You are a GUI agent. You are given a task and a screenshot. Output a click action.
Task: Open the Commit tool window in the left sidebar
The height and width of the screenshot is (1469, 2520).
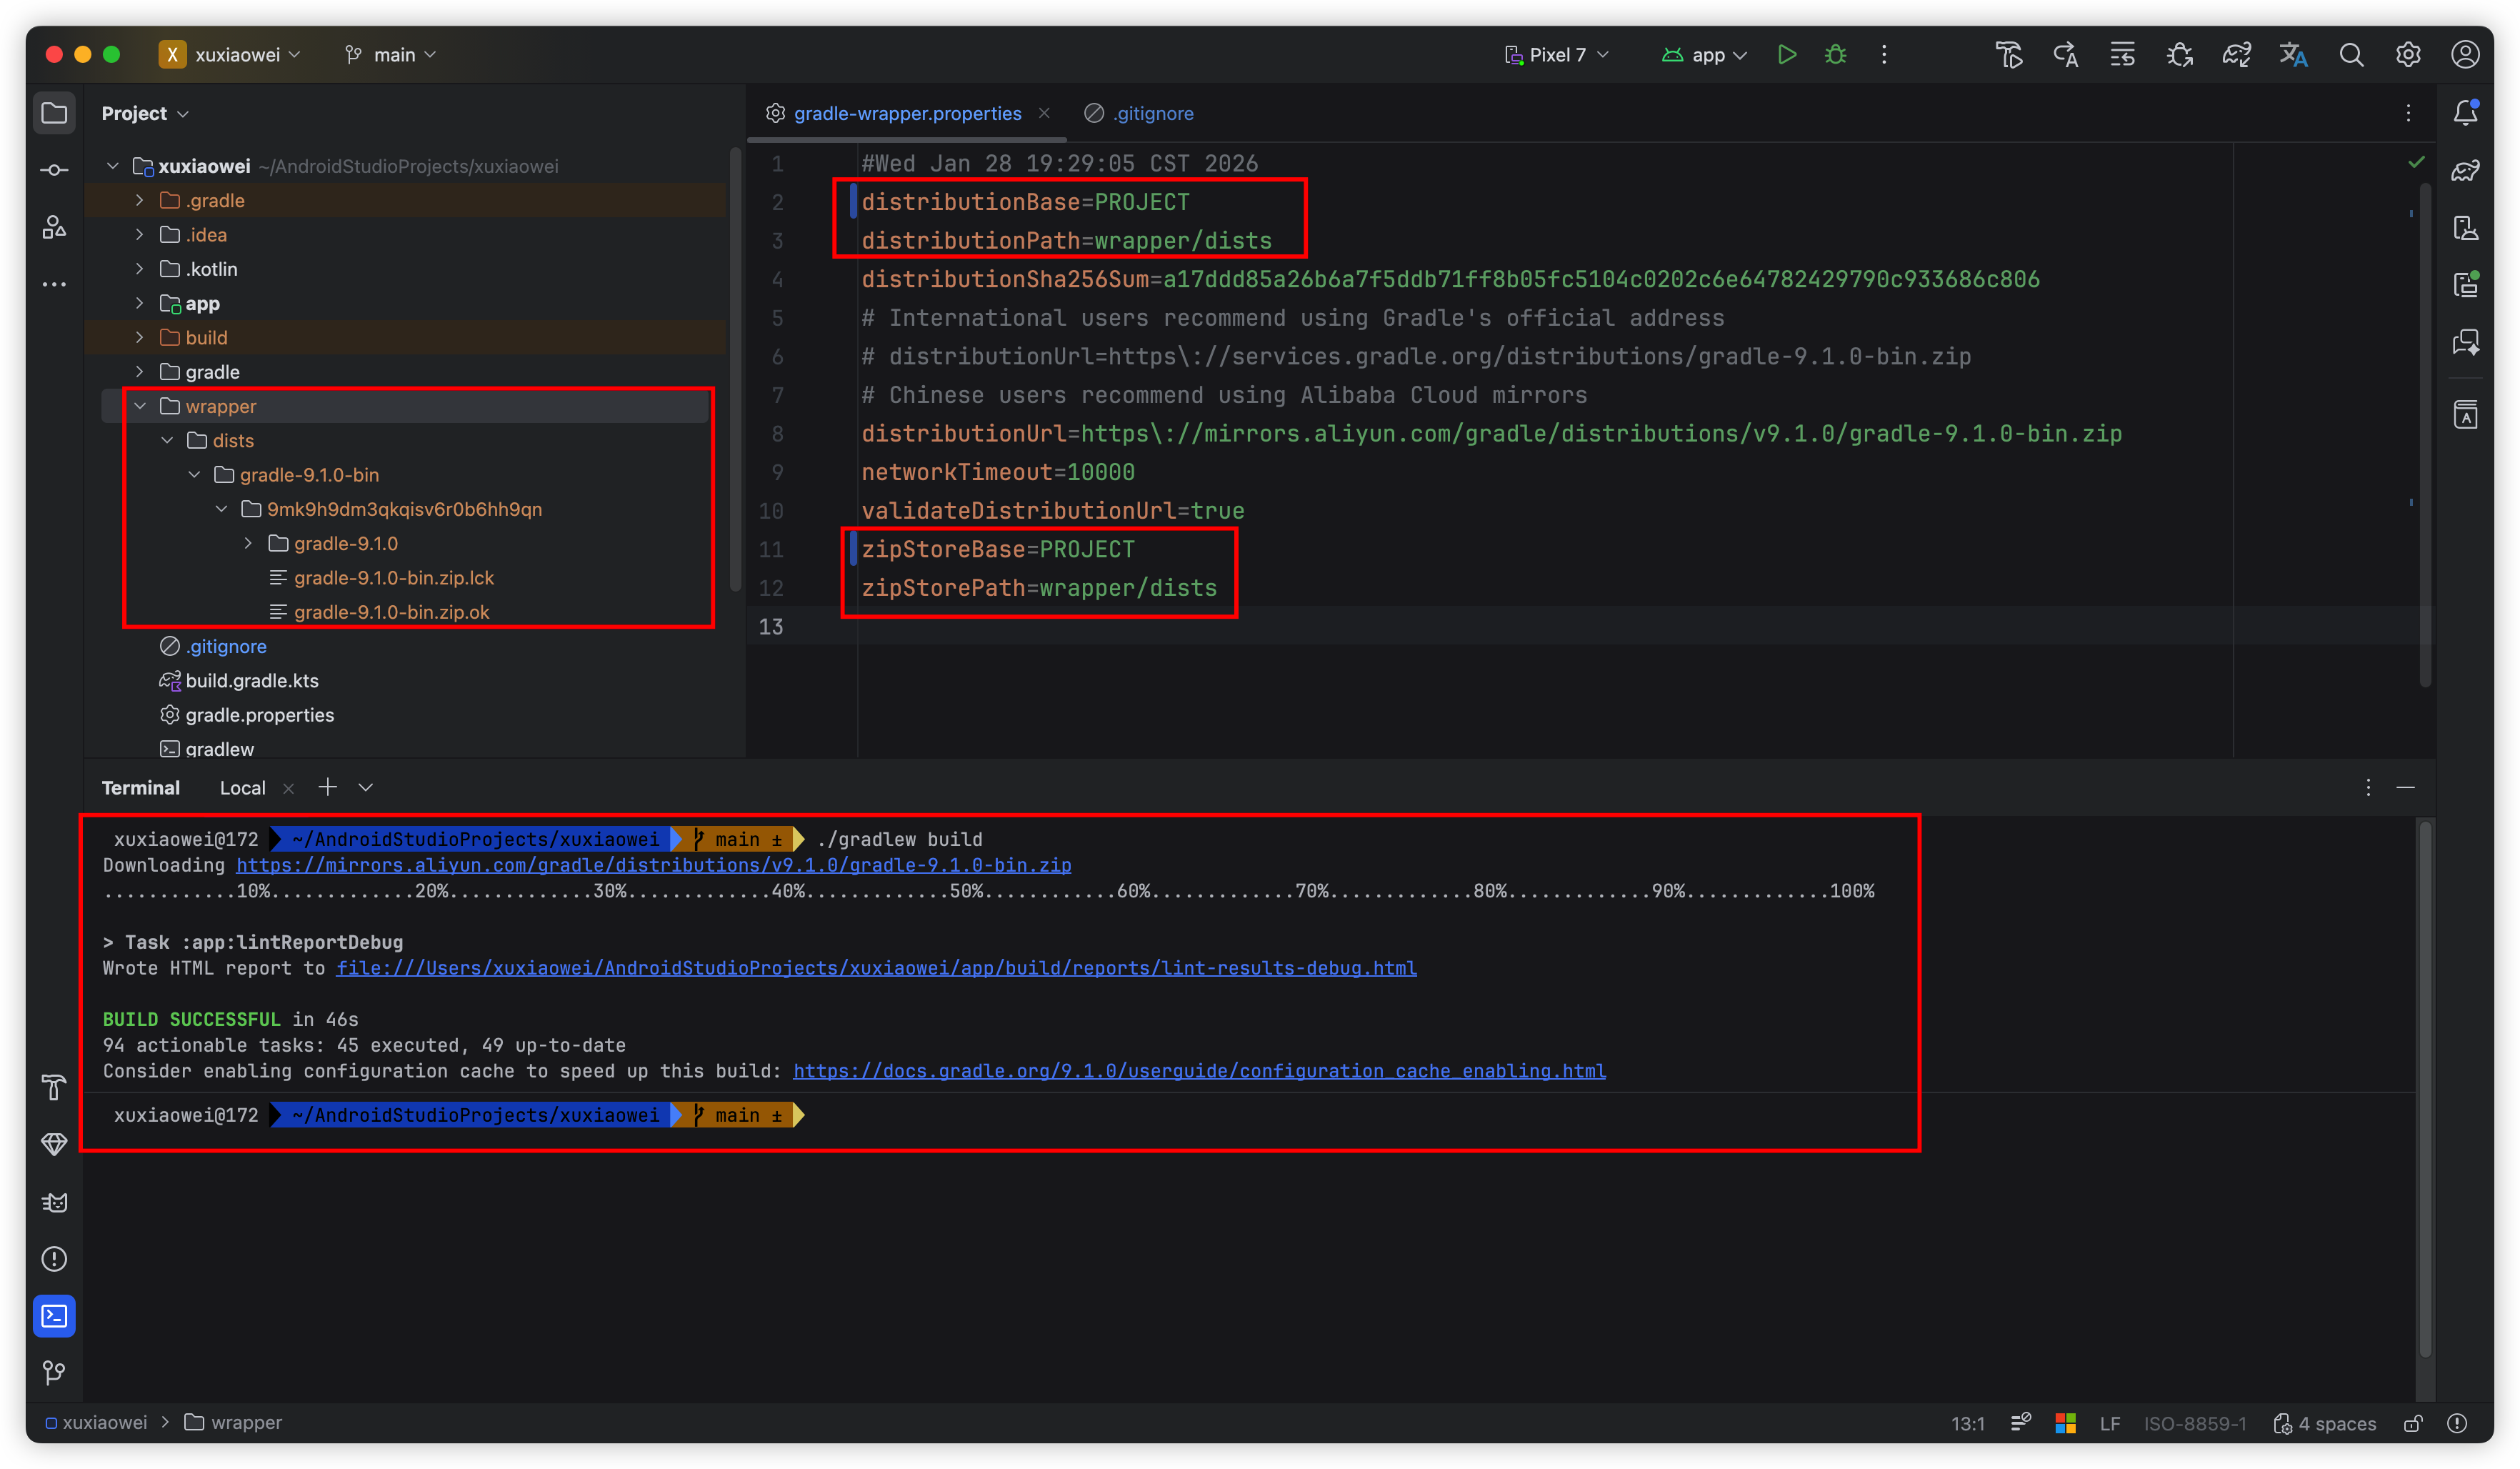(54, 170)
